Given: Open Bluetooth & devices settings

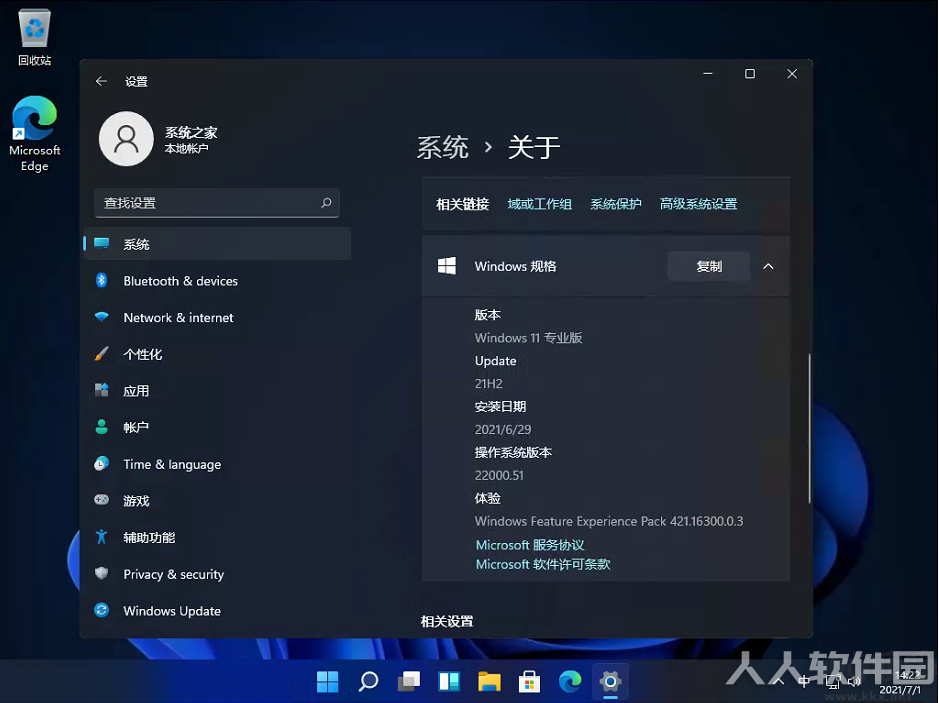Looking at the screenshot, I should pyautogui.click(x=217, y=281).
